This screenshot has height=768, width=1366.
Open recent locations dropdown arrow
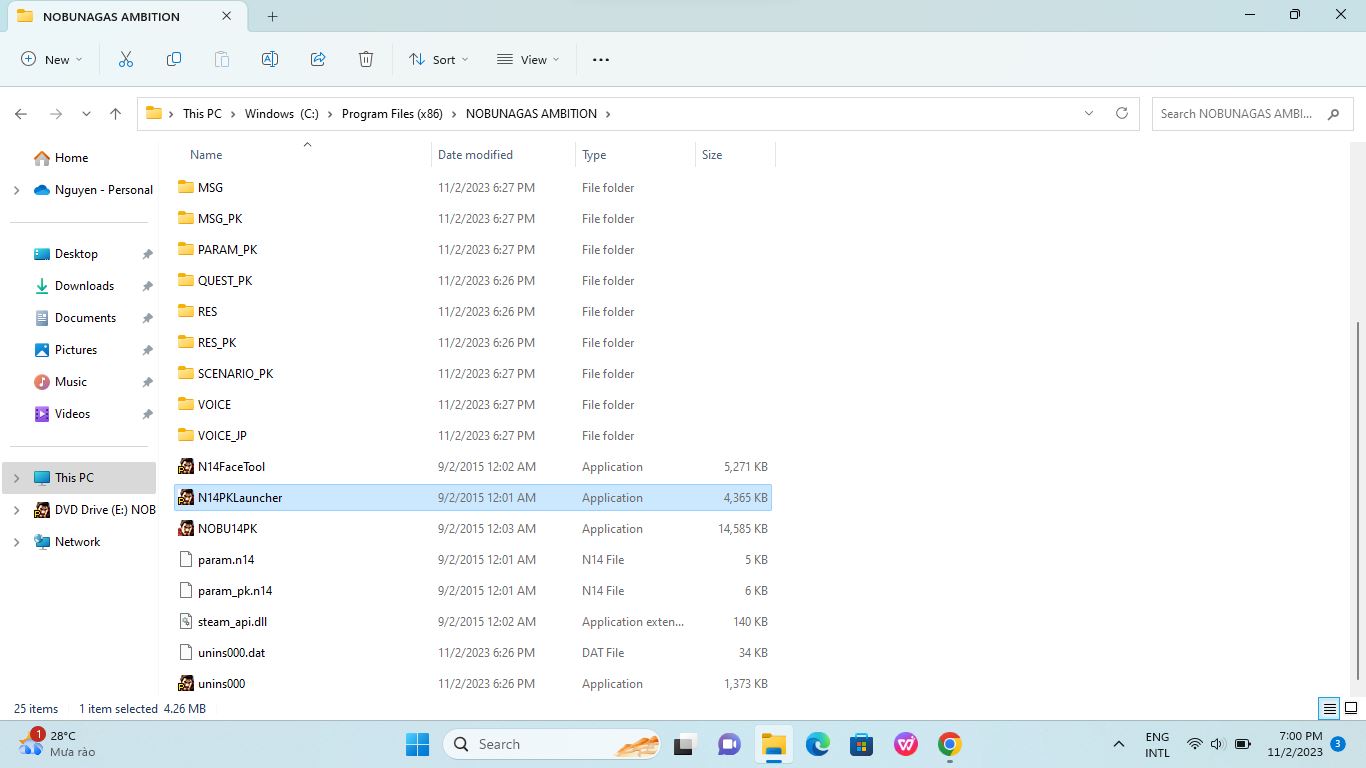pyautogui.click(x=86, y=114)
